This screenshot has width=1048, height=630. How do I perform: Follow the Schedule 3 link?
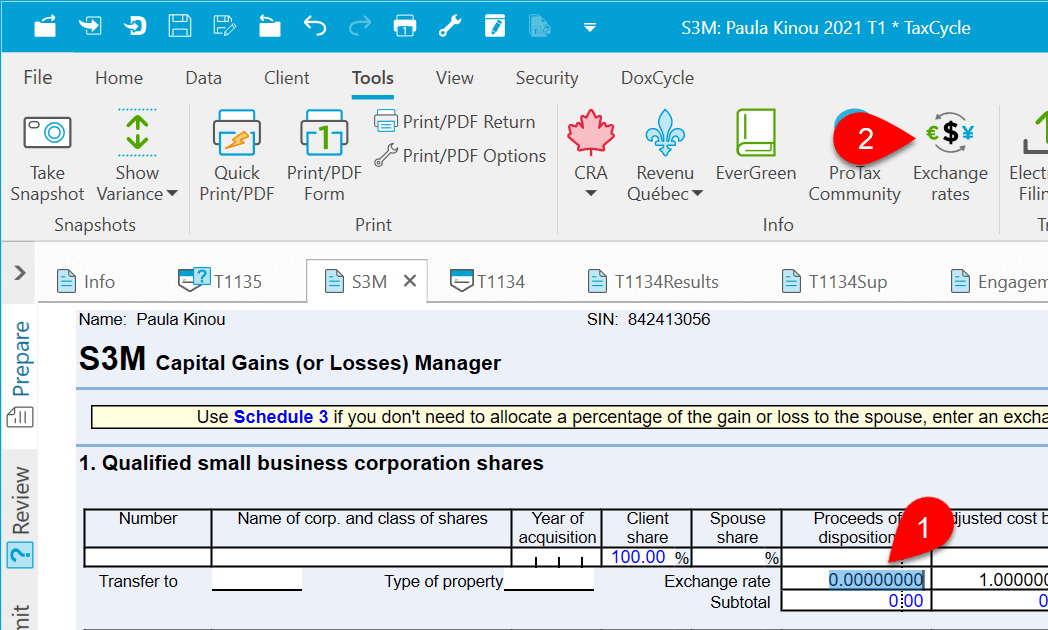281,417
